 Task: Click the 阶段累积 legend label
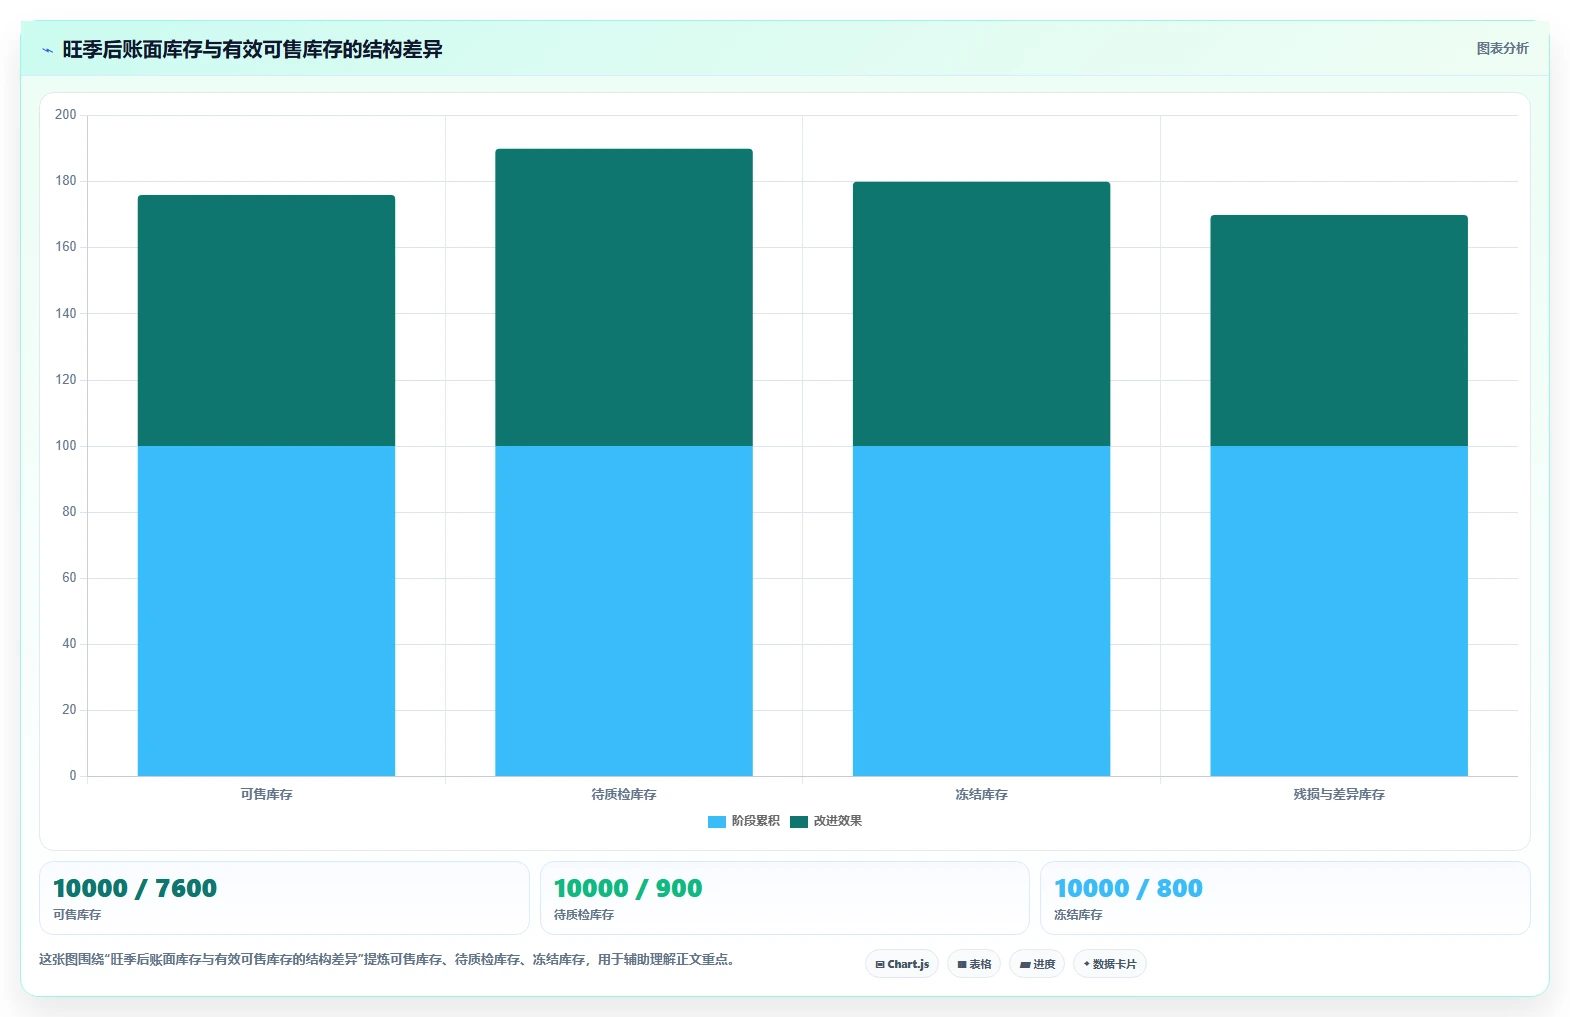pos(755,821)
